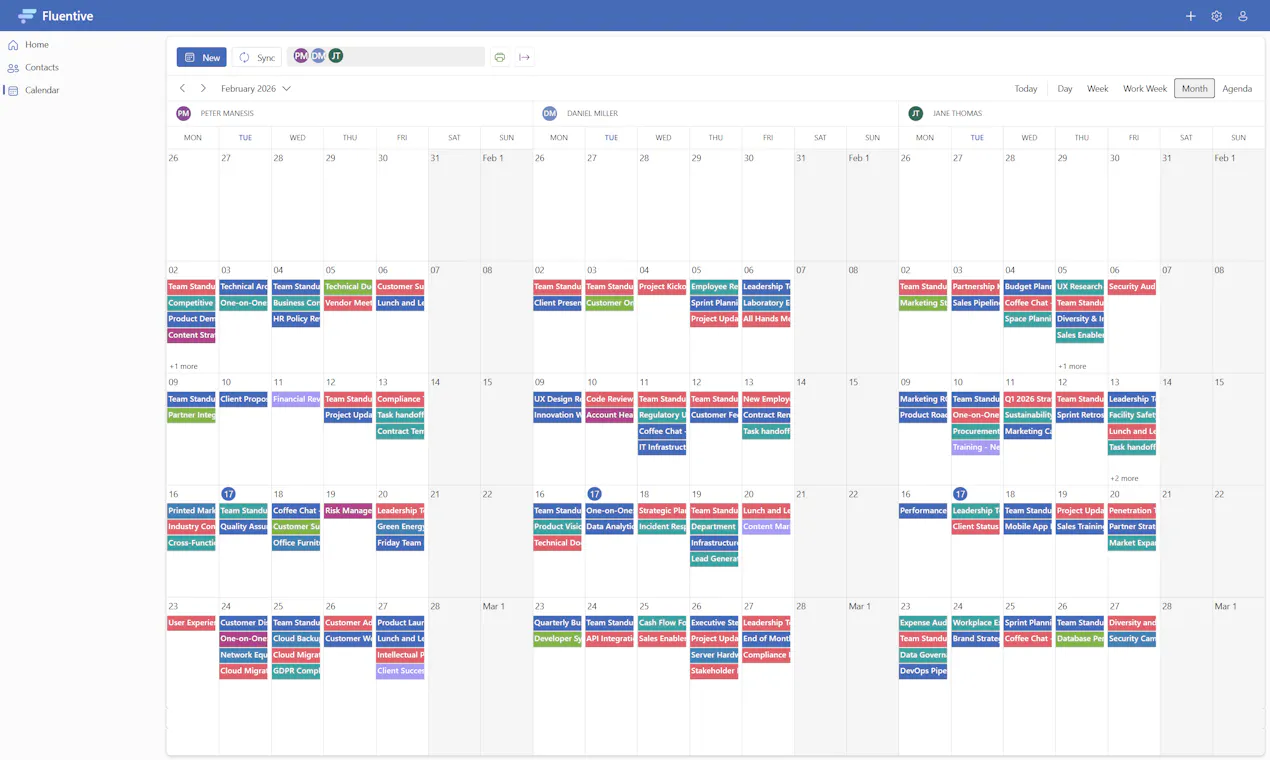Go to next month arrow
The width and height of the screenshot is (1270, 760).
point(203,89)
